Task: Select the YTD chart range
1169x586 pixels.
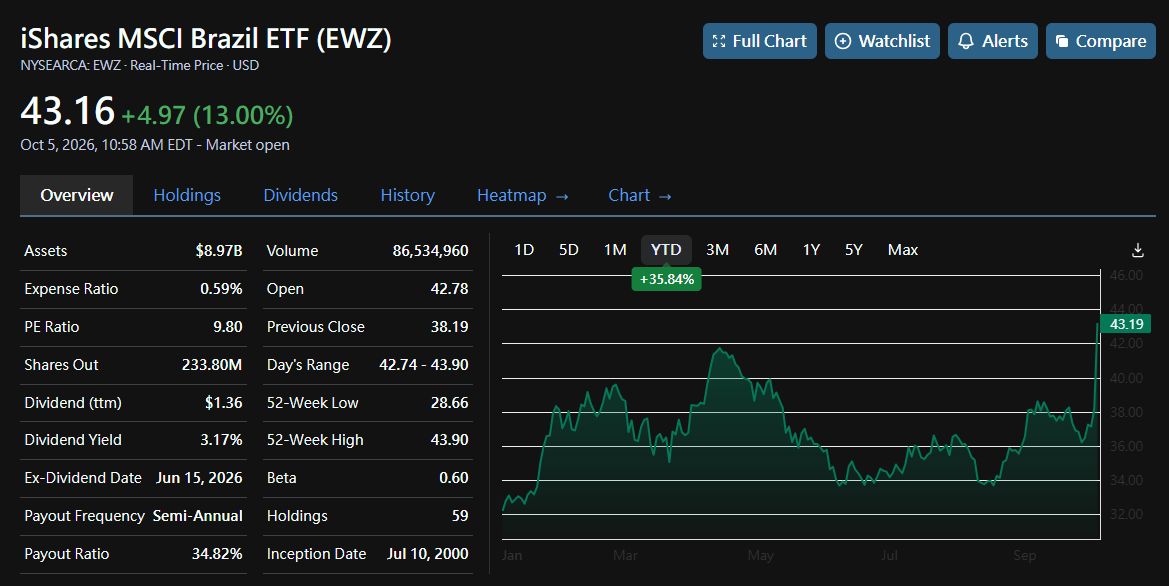Action: [x=666, y=250]
